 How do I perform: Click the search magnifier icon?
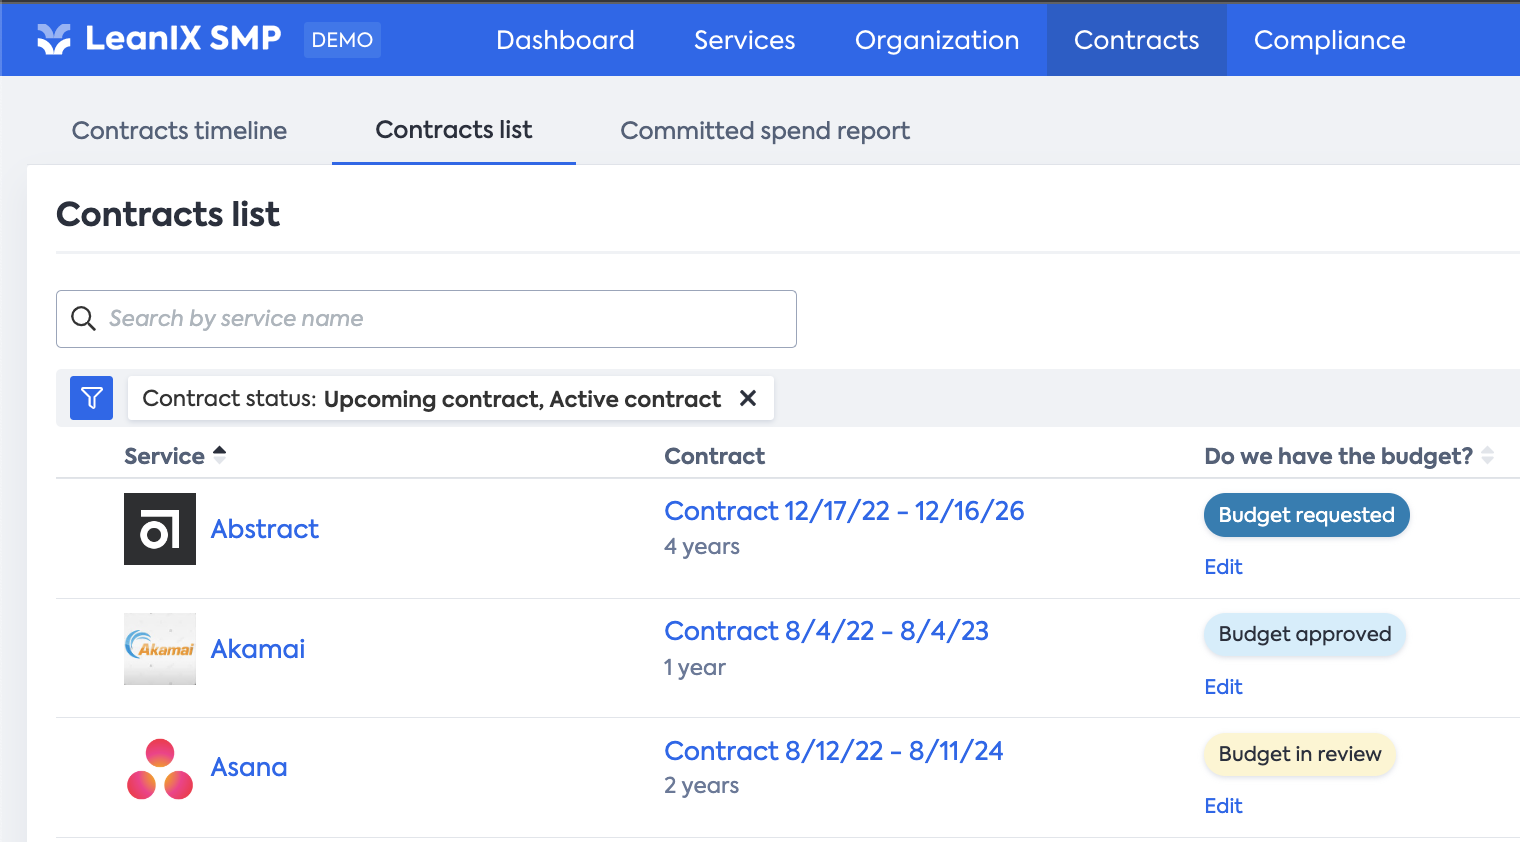point(84,319)
